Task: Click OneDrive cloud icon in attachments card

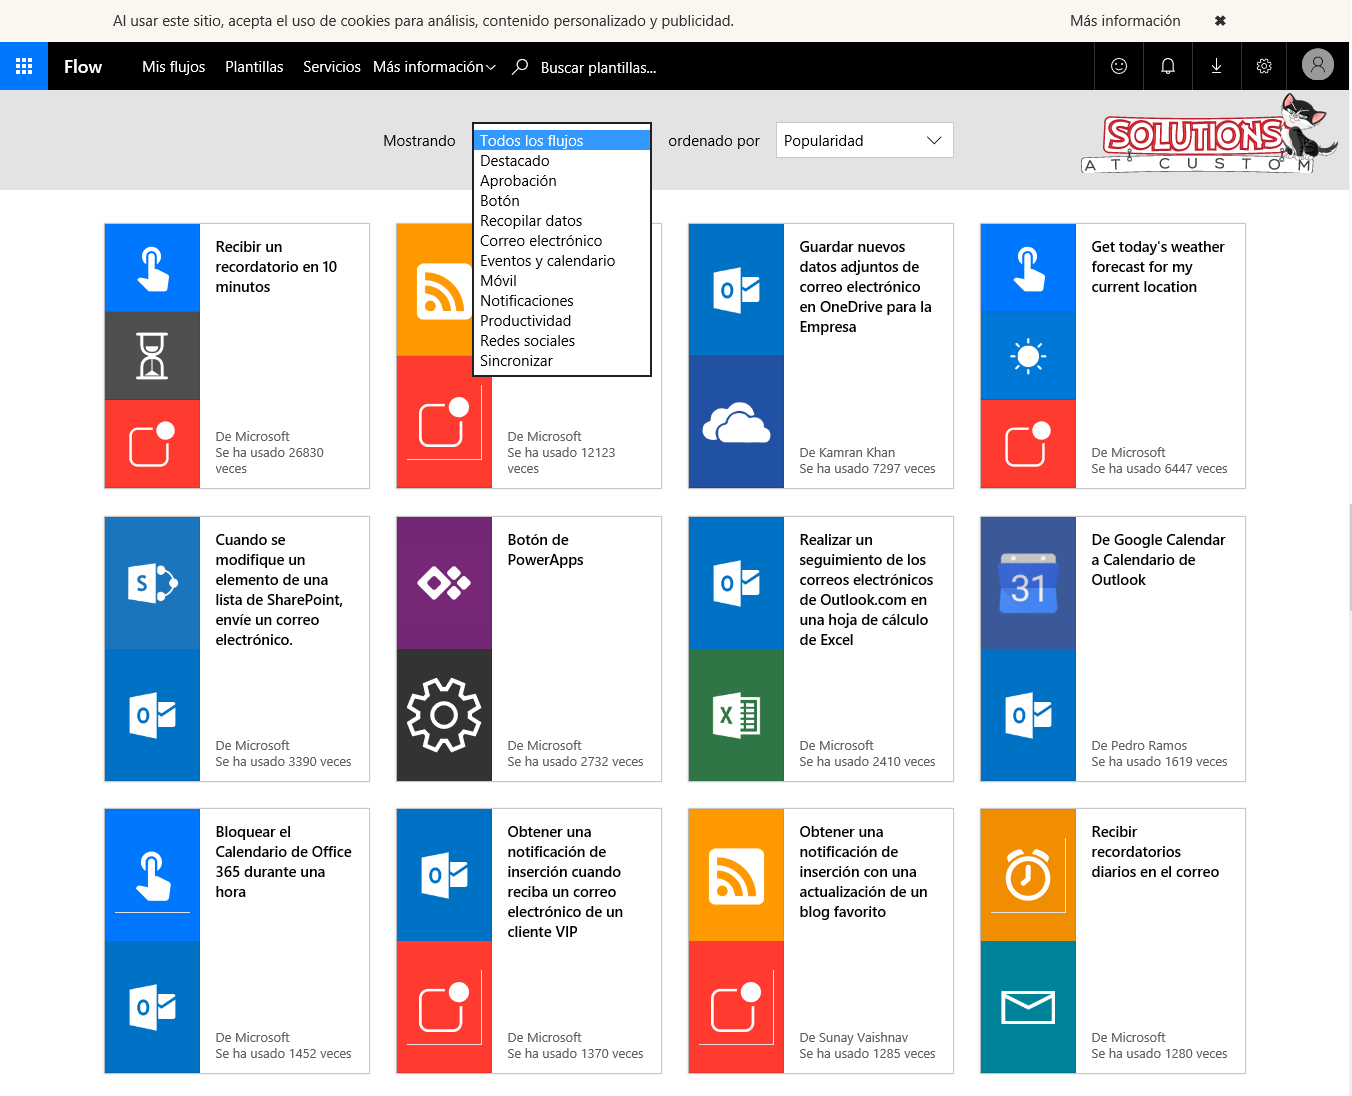Action: (736, 422)
